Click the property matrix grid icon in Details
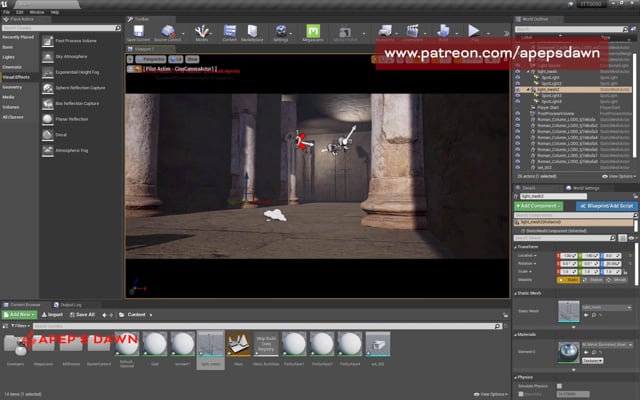The height and width of the screenshot is (400, 640). [x=622, y=238]
